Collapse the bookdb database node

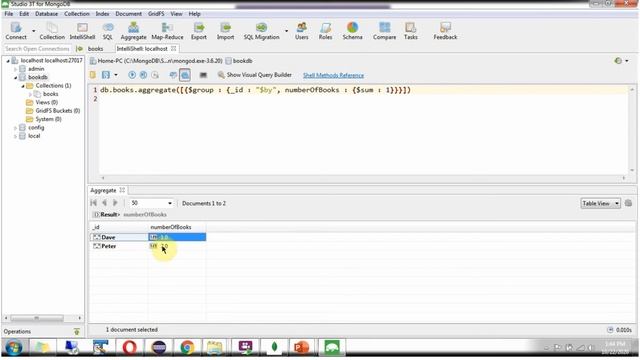pyautogui.click(x=16, y=78)
